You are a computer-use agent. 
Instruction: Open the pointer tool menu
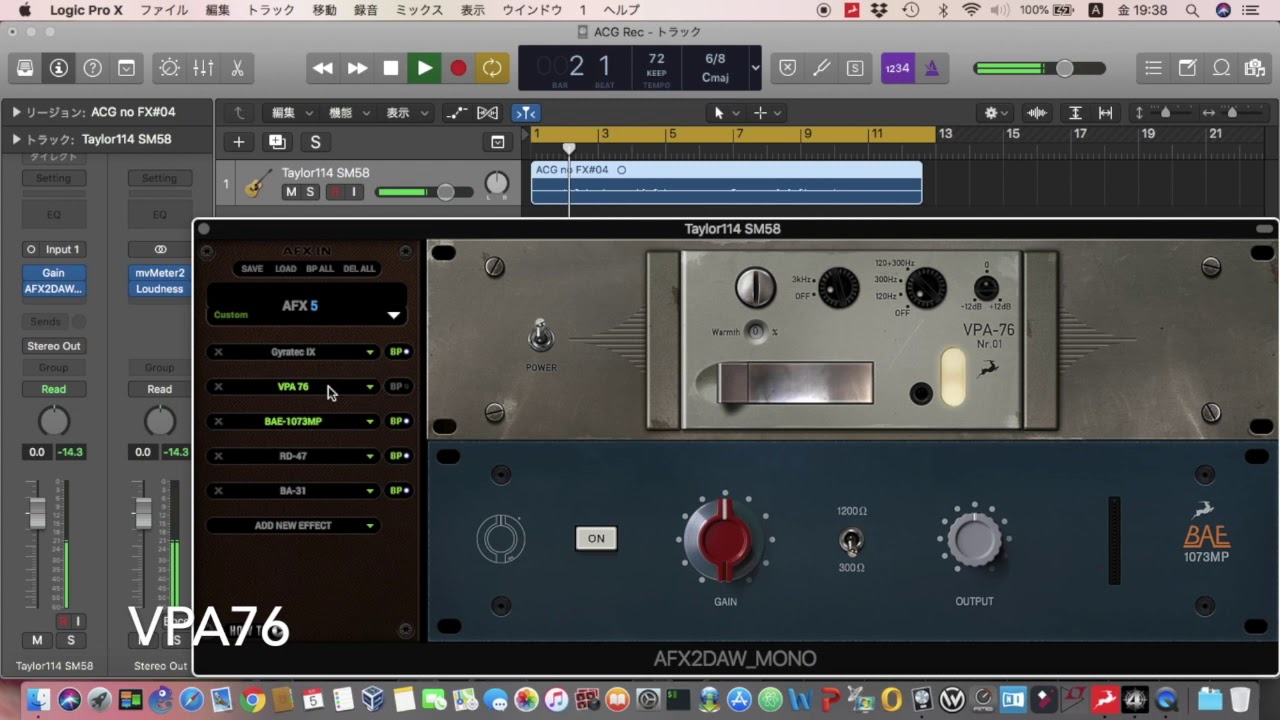(726, 113)
